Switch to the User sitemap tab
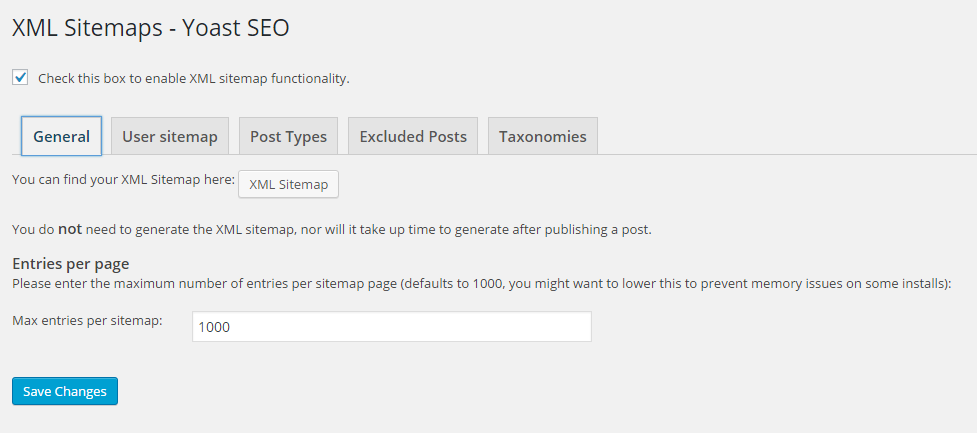 (x=170, y=136)
